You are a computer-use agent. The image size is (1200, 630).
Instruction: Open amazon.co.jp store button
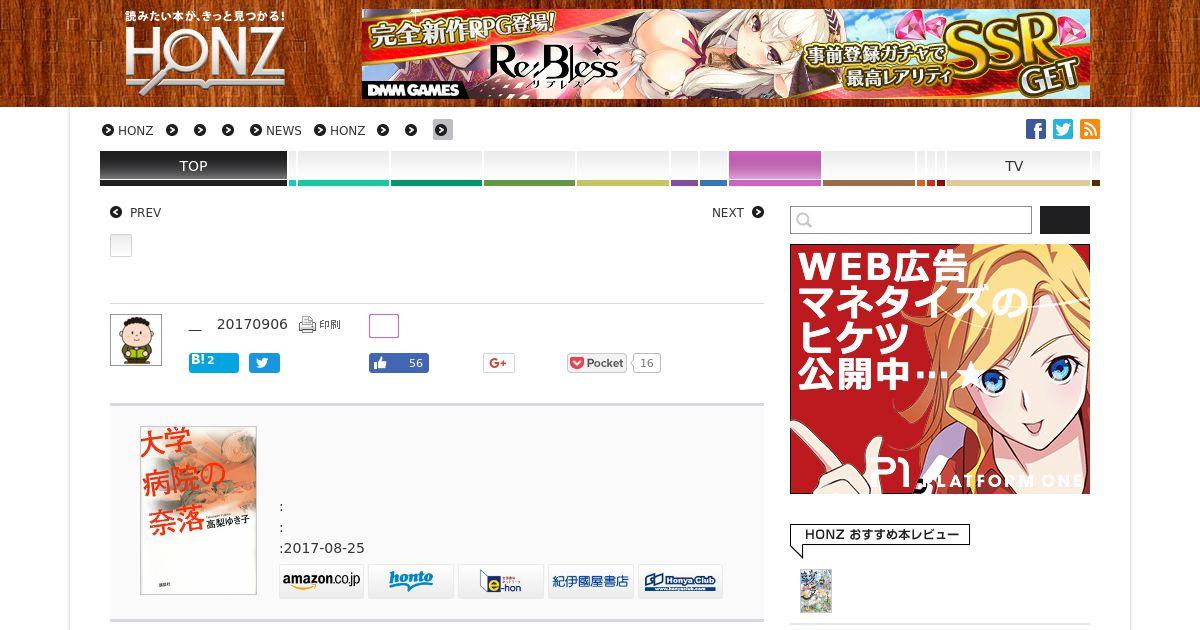(321, 581)
